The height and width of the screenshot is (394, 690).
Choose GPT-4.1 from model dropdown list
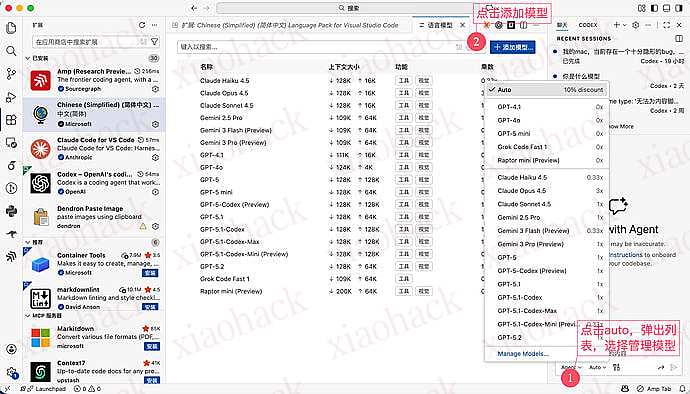coord(547,107)
